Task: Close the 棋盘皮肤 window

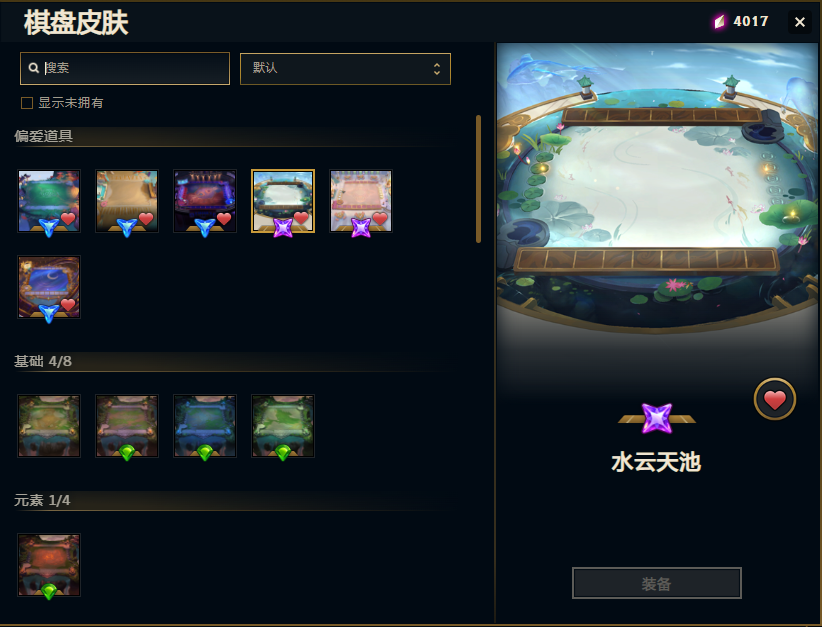Action: pos(799,22)
